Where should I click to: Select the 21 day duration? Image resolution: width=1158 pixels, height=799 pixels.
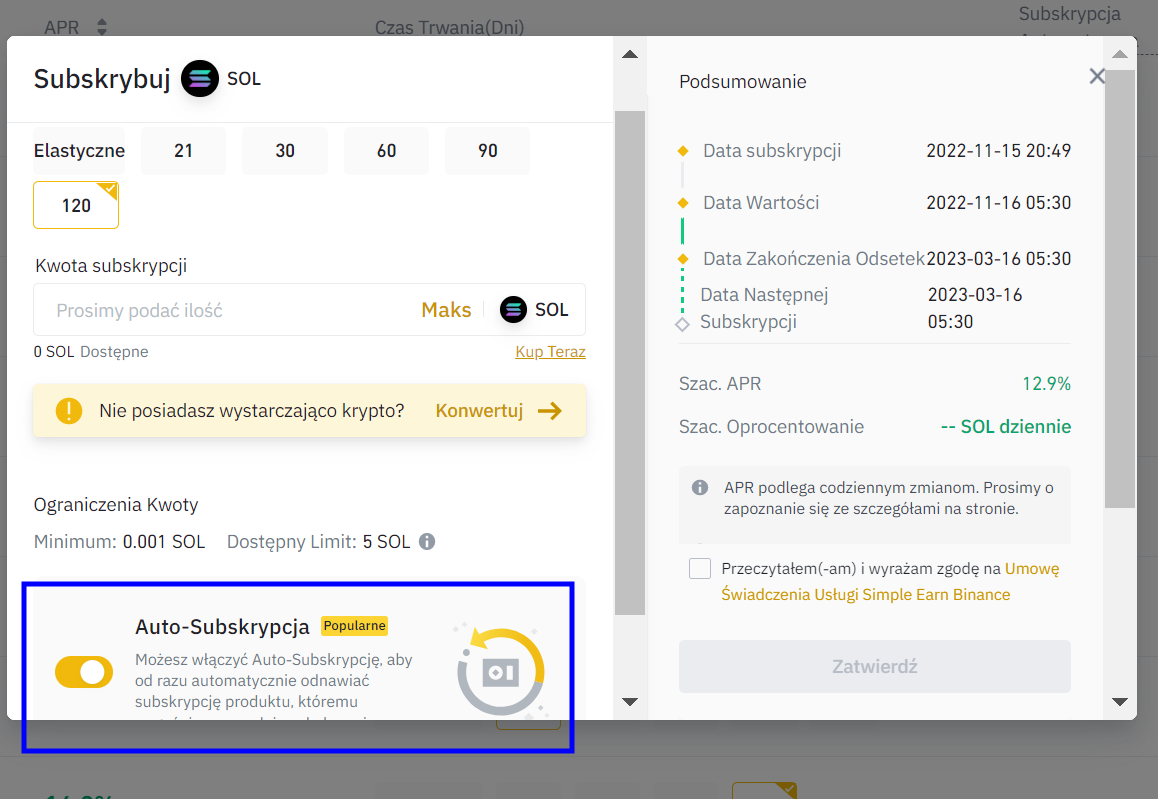[183, 151]
